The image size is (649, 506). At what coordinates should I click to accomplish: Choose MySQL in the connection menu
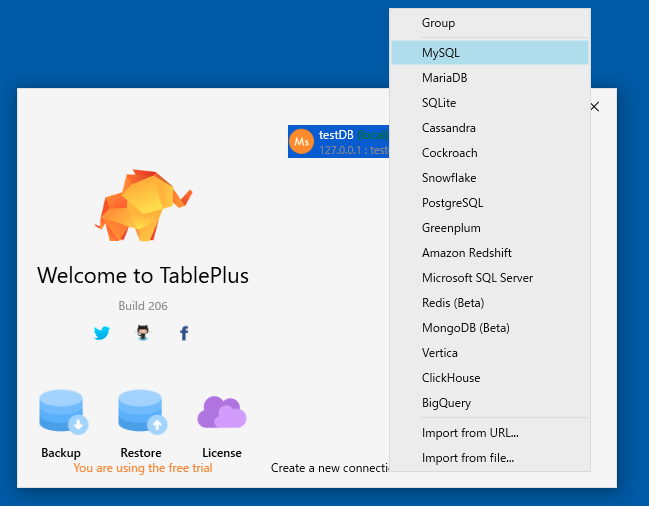(x=490, y=53)
